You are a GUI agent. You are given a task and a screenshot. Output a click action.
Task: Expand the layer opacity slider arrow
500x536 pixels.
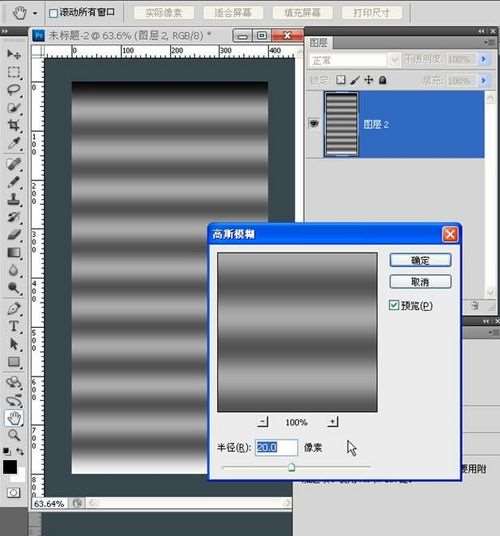(483, 59)
